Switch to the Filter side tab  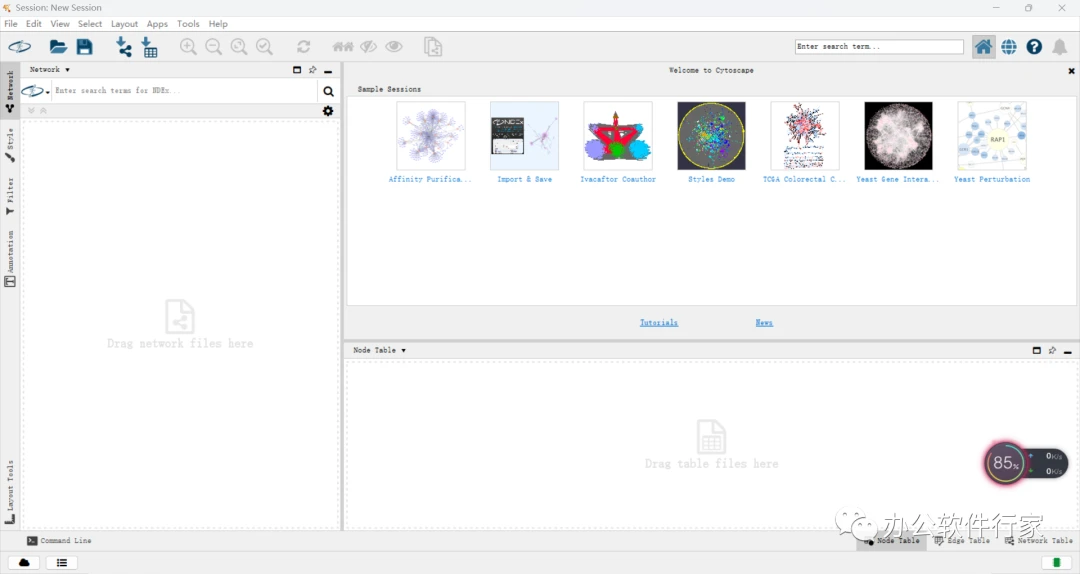point(10,196)
